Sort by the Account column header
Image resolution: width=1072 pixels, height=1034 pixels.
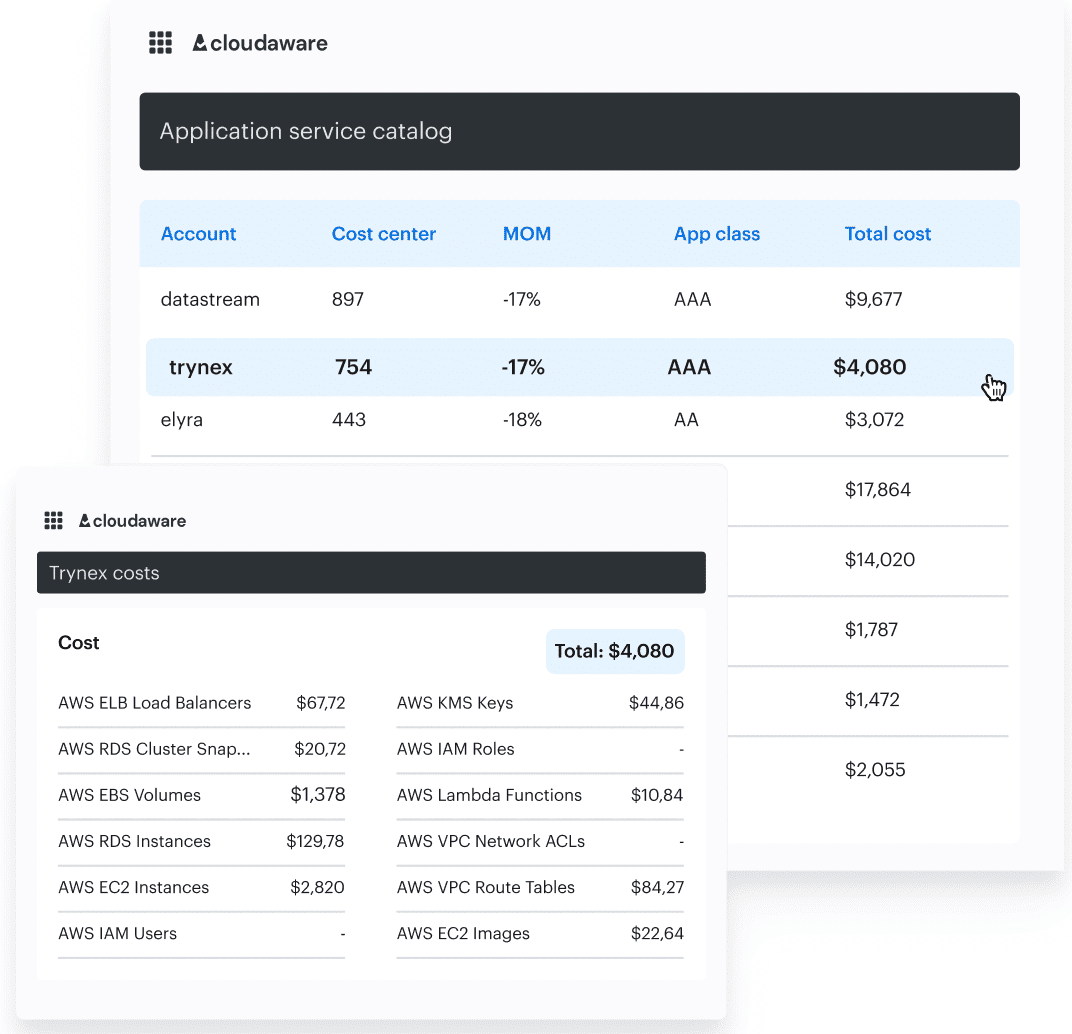198,233
